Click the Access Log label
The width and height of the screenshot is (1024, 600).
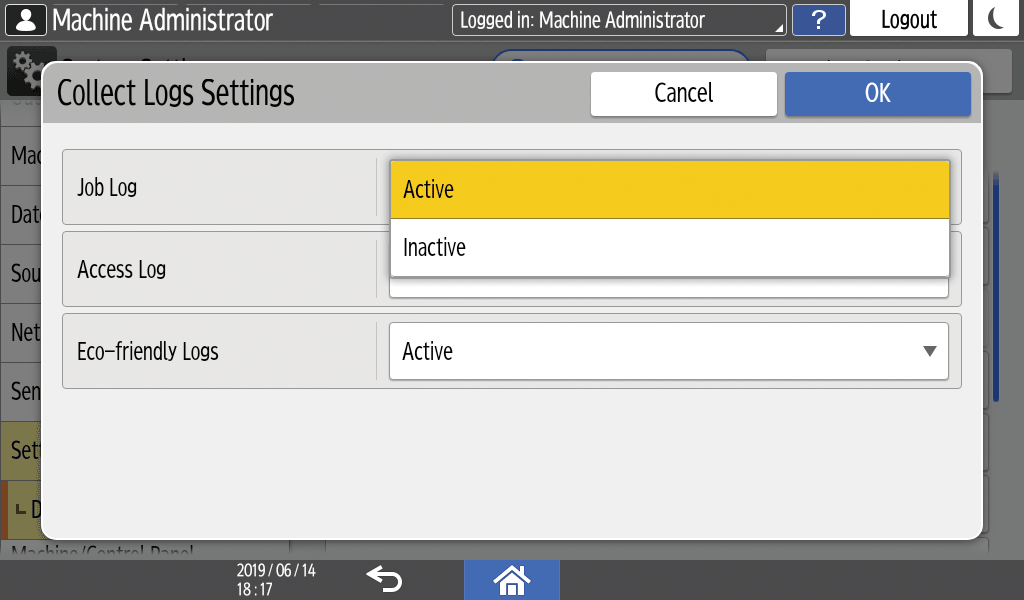[x=121, y=269]
